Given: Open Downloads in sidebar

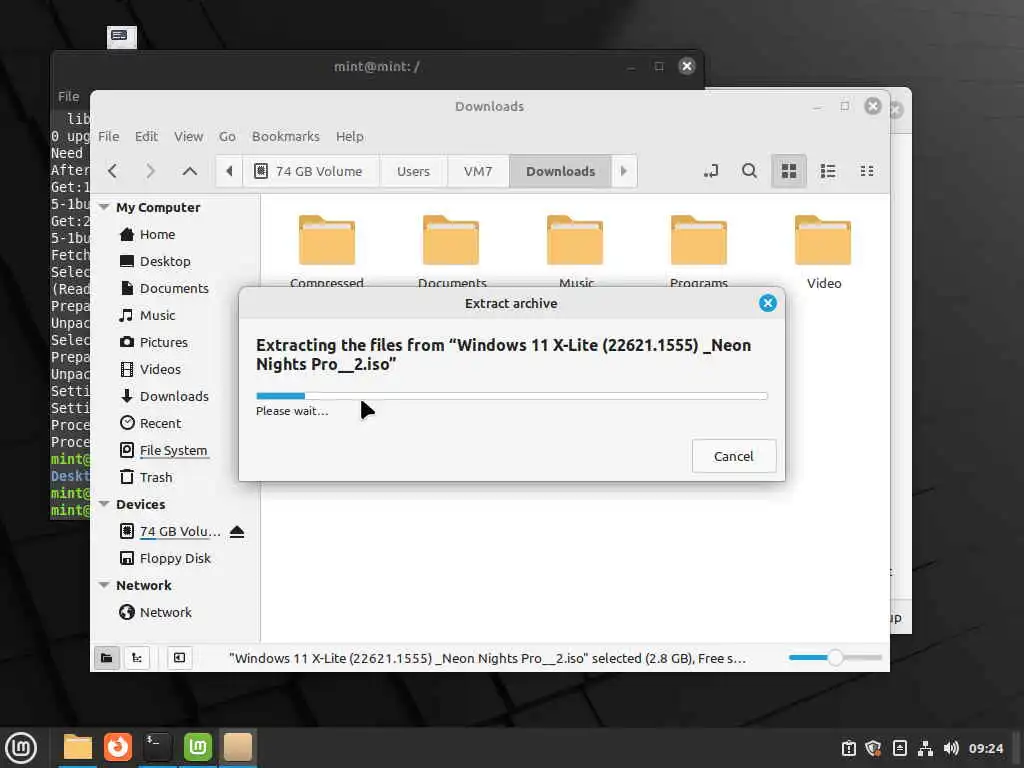Looking at the screenshot, I should (174, 396).
